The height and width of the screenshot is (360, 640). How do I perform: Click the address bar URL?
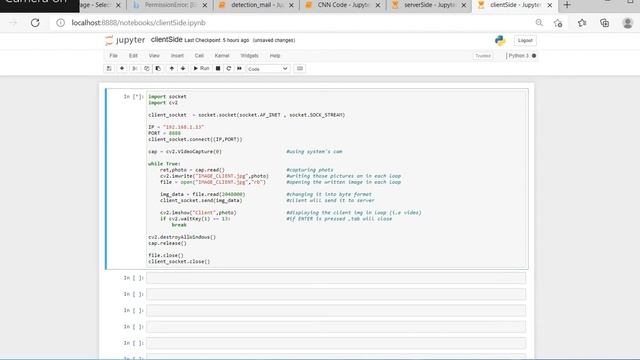coord(138,23)
